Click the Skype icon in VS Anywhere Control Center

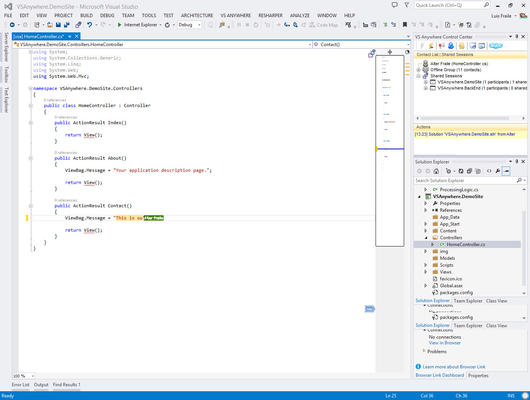[x=496, y=46]
